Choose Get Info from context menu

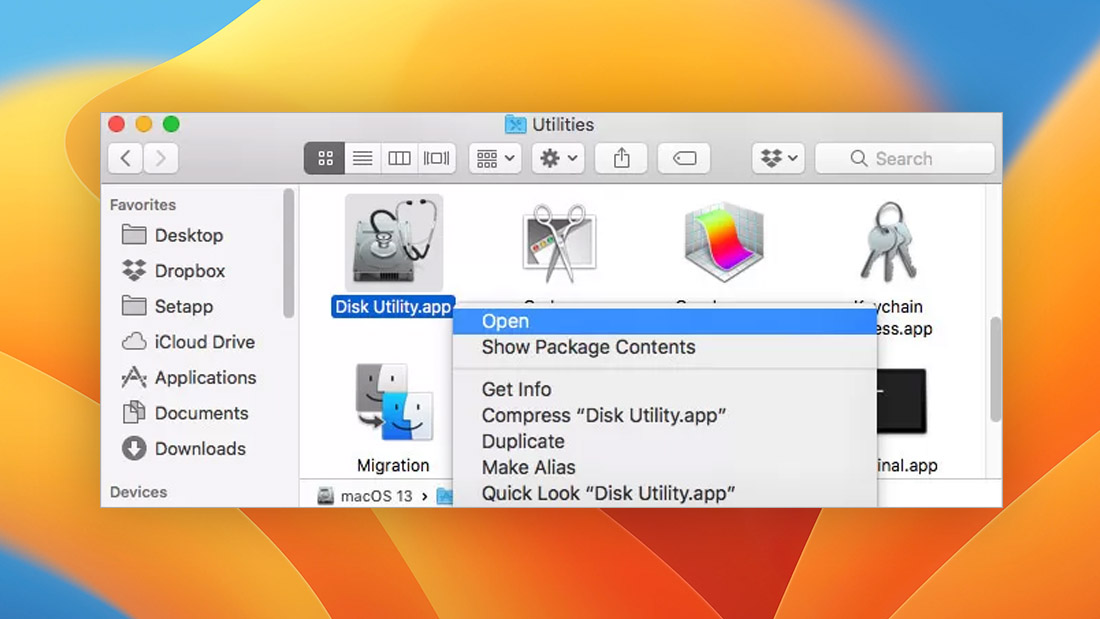[x=665, y=390]
